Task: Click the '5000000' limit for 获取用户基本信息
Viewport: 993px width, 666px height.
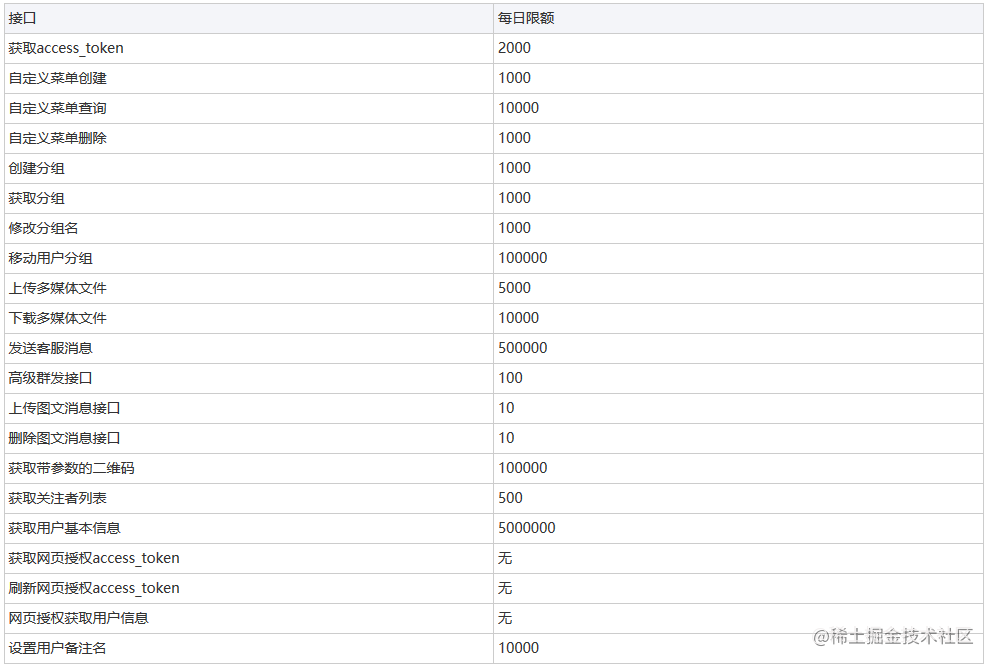Action: point(527,528)
